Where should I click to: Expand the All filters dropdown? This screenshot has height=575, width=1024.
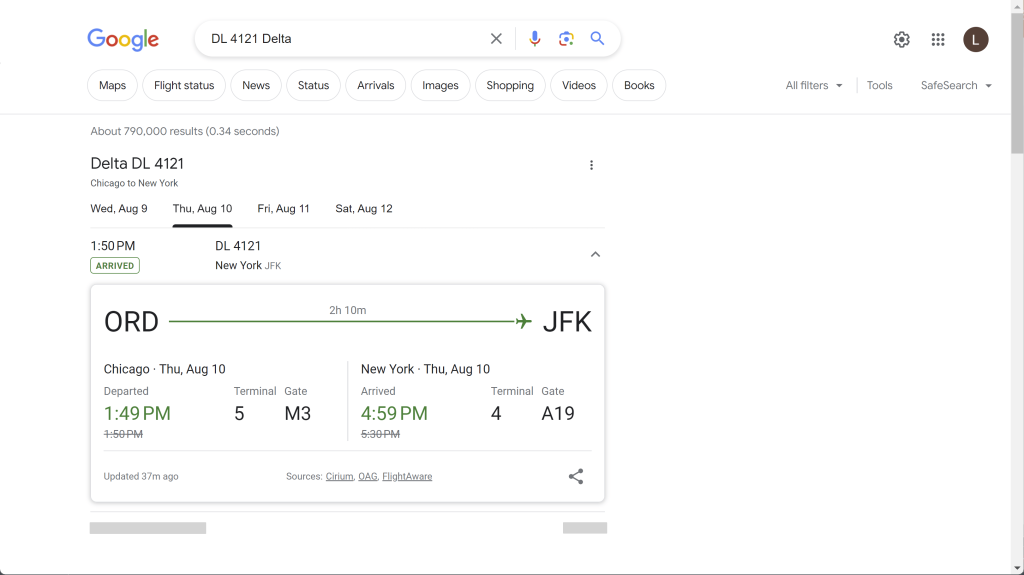pyautogui.click(x=814, y=86)
